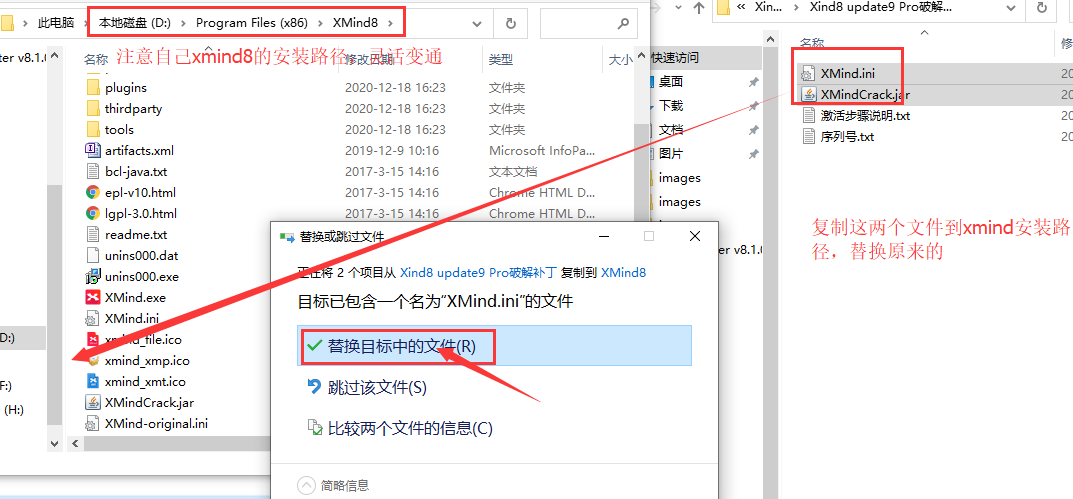
Task: Open the address history dropdown in XMind8 window
Action: click(x=477, y=23)
